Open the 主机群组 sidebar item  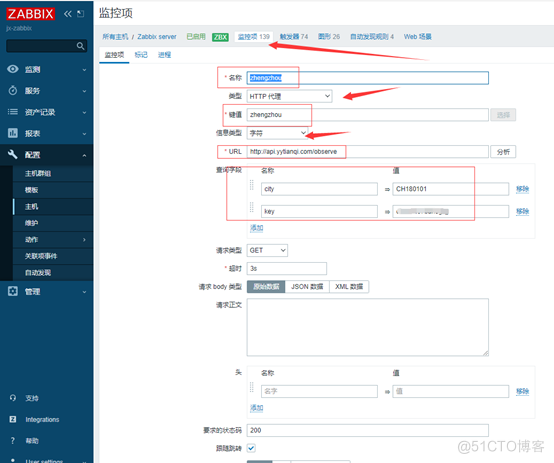click(38, 174)
